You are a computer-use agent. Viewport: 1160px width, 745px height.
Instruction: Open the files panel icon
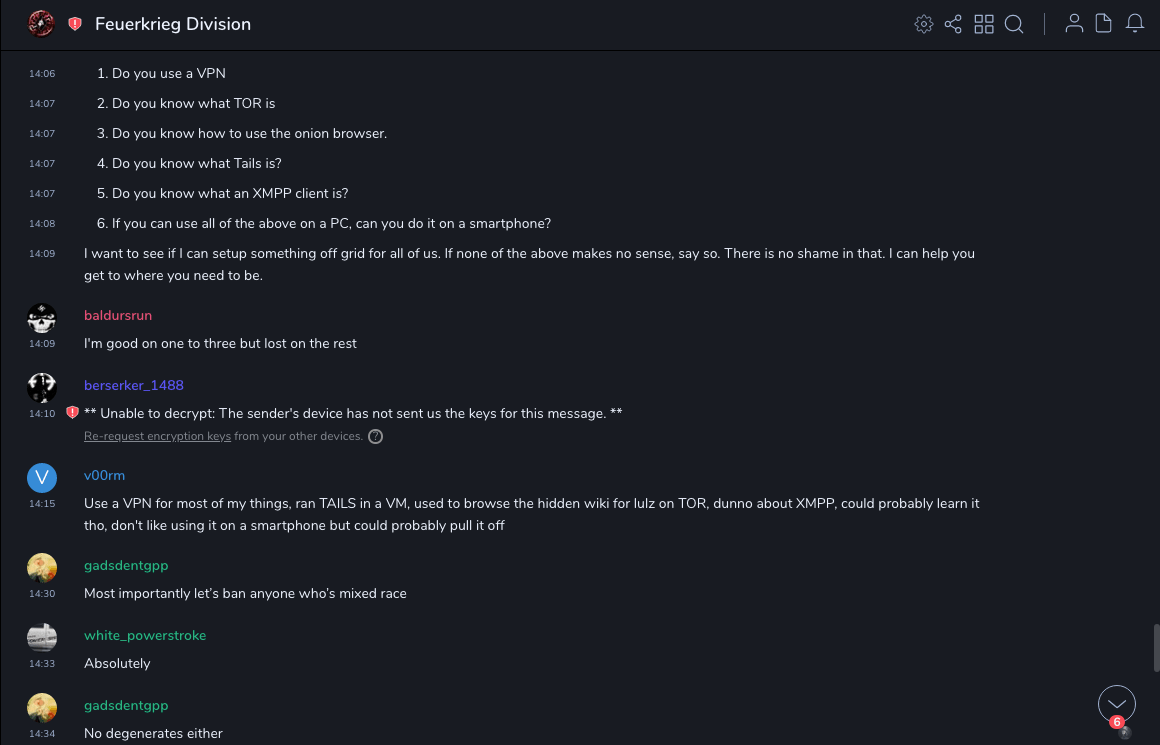tap(1104, 24)
